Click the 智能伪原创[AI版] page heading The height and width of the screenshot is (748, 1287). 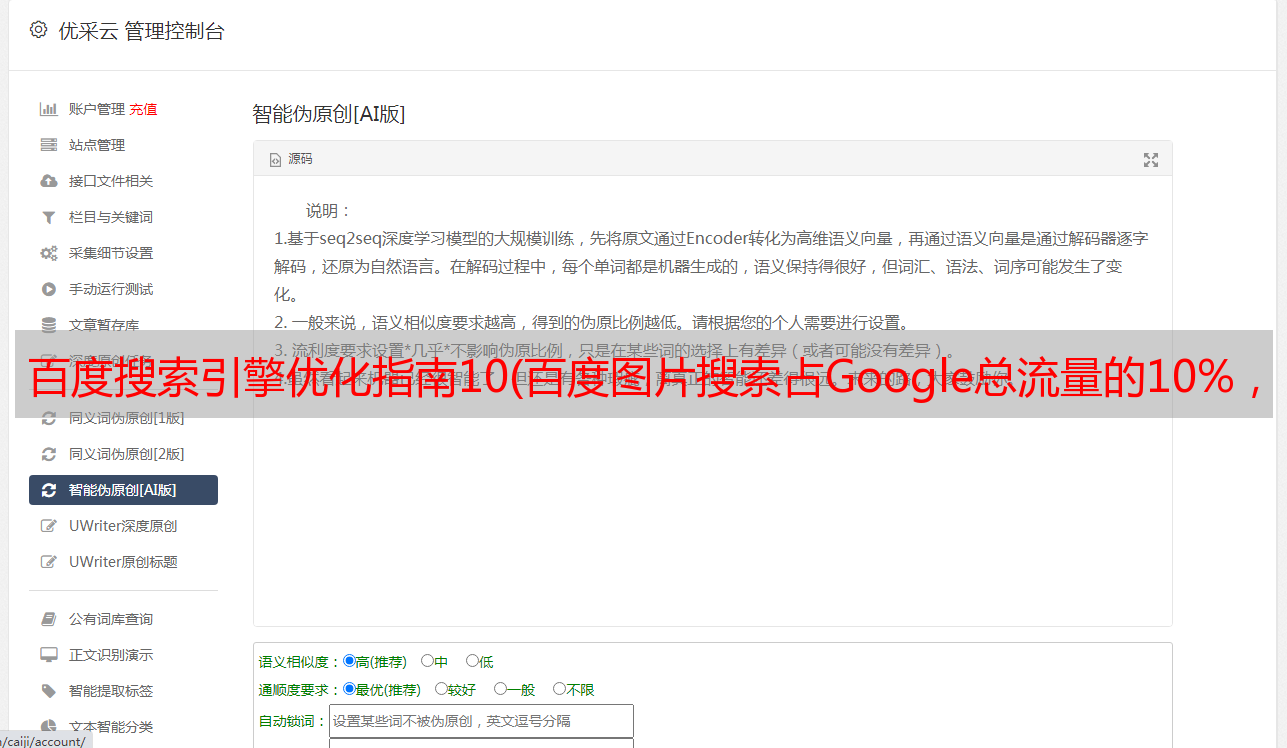[x=329, y=114]
